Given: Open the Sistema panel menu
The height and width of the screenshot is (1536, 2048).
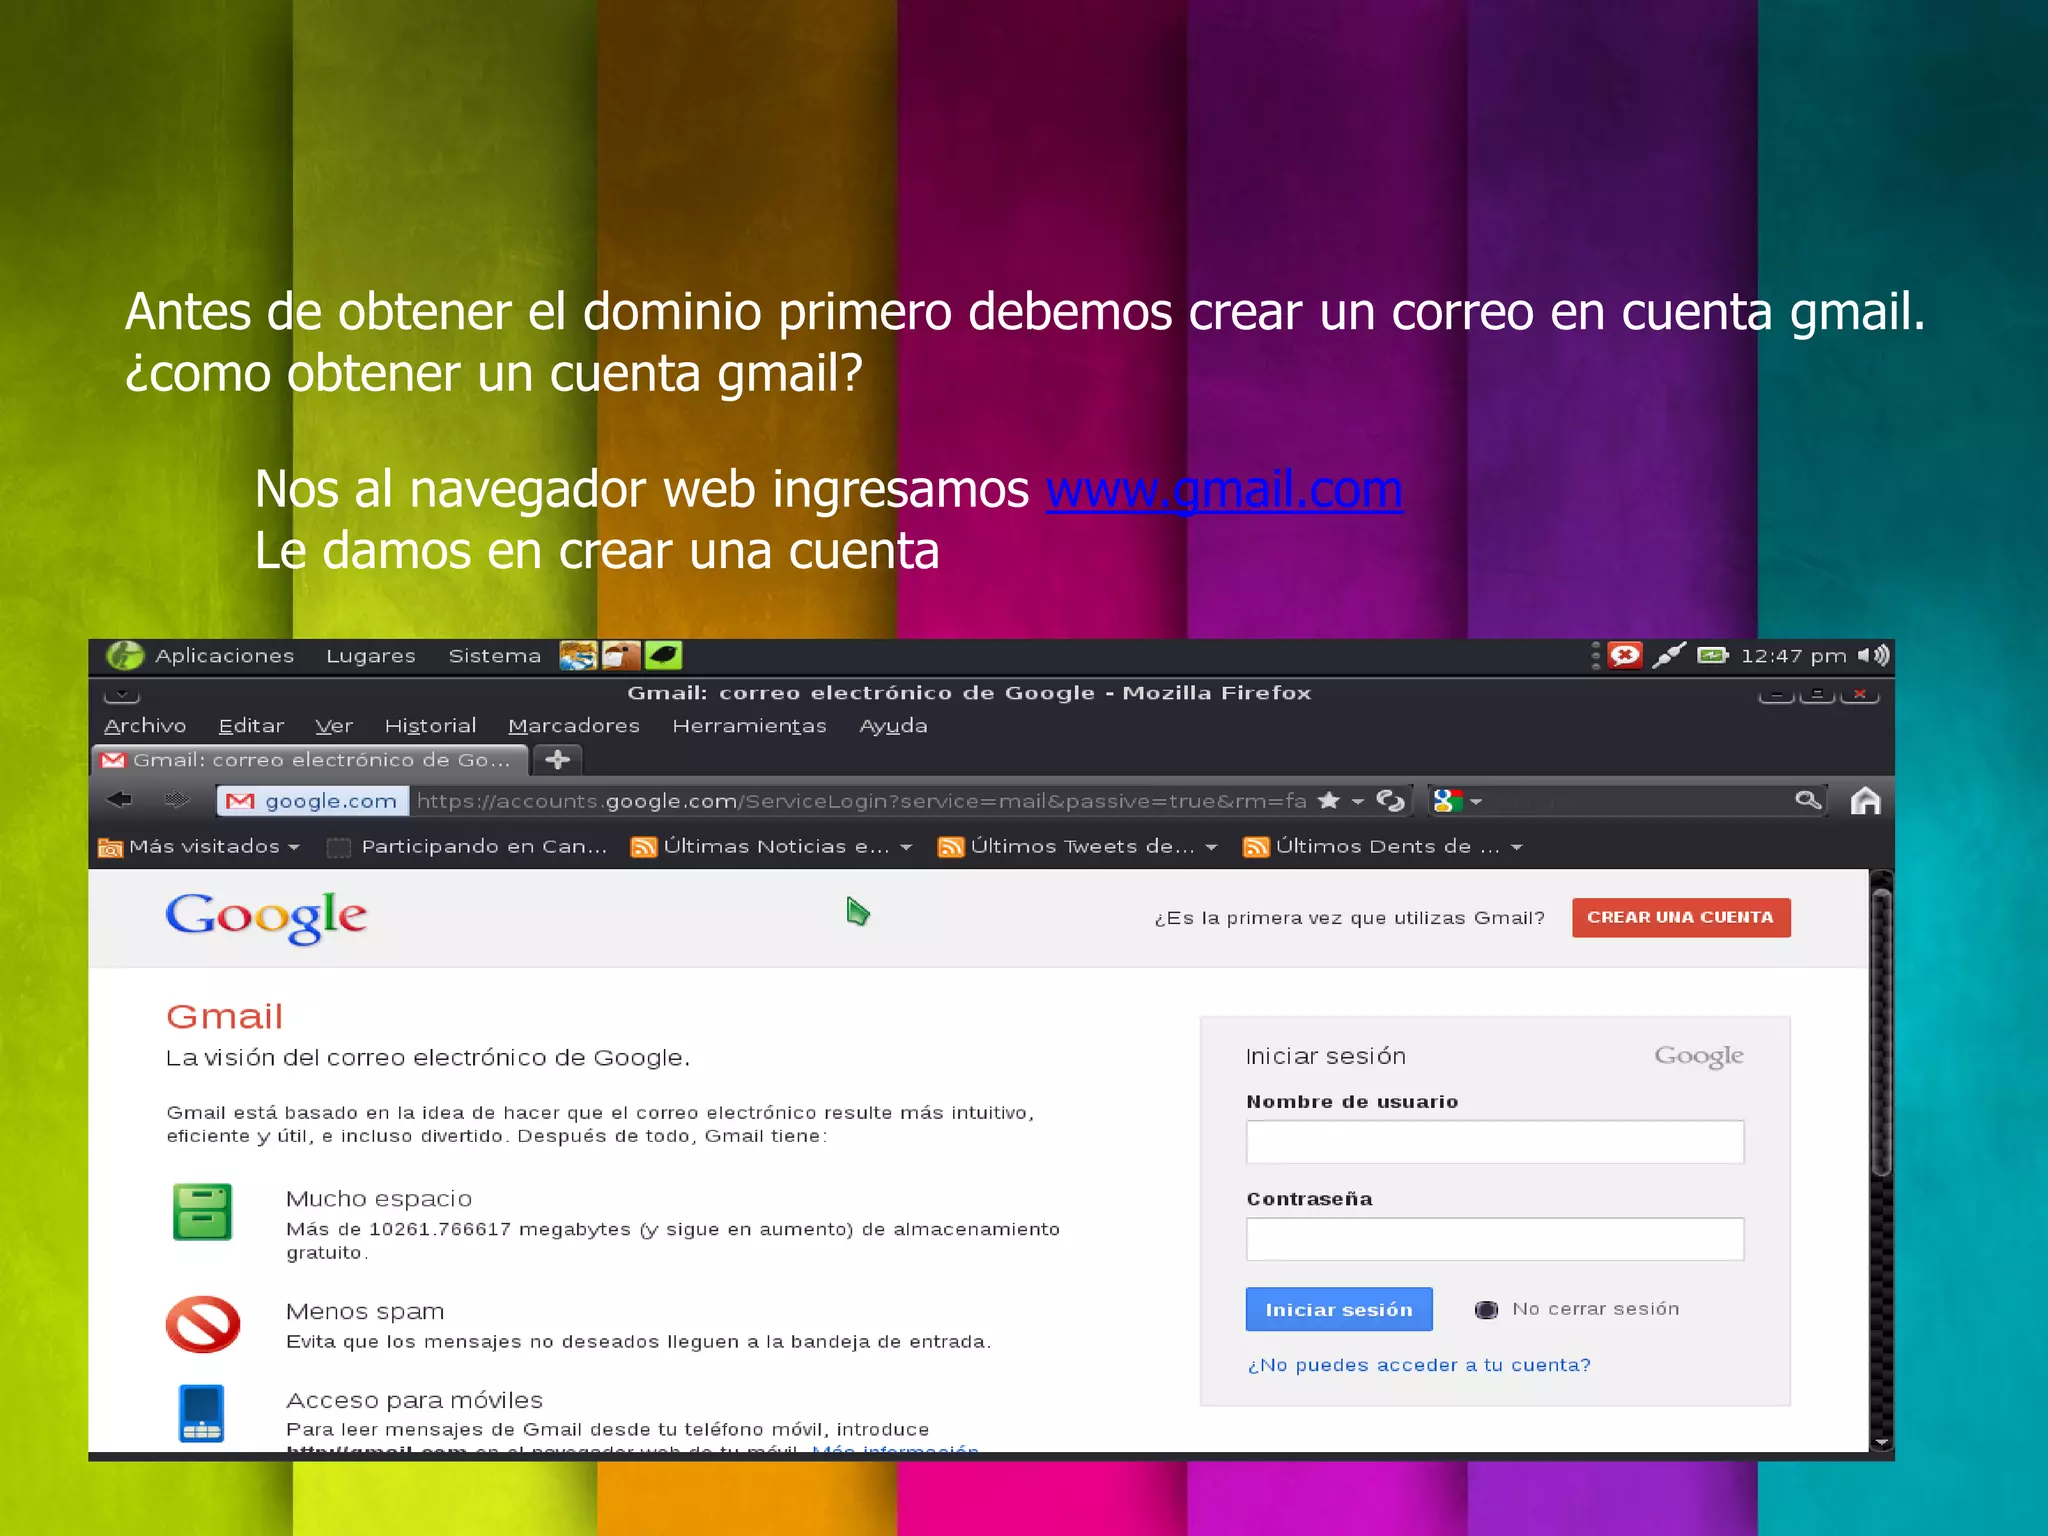Looking at the screenshot, I should [x=494, y=656].
